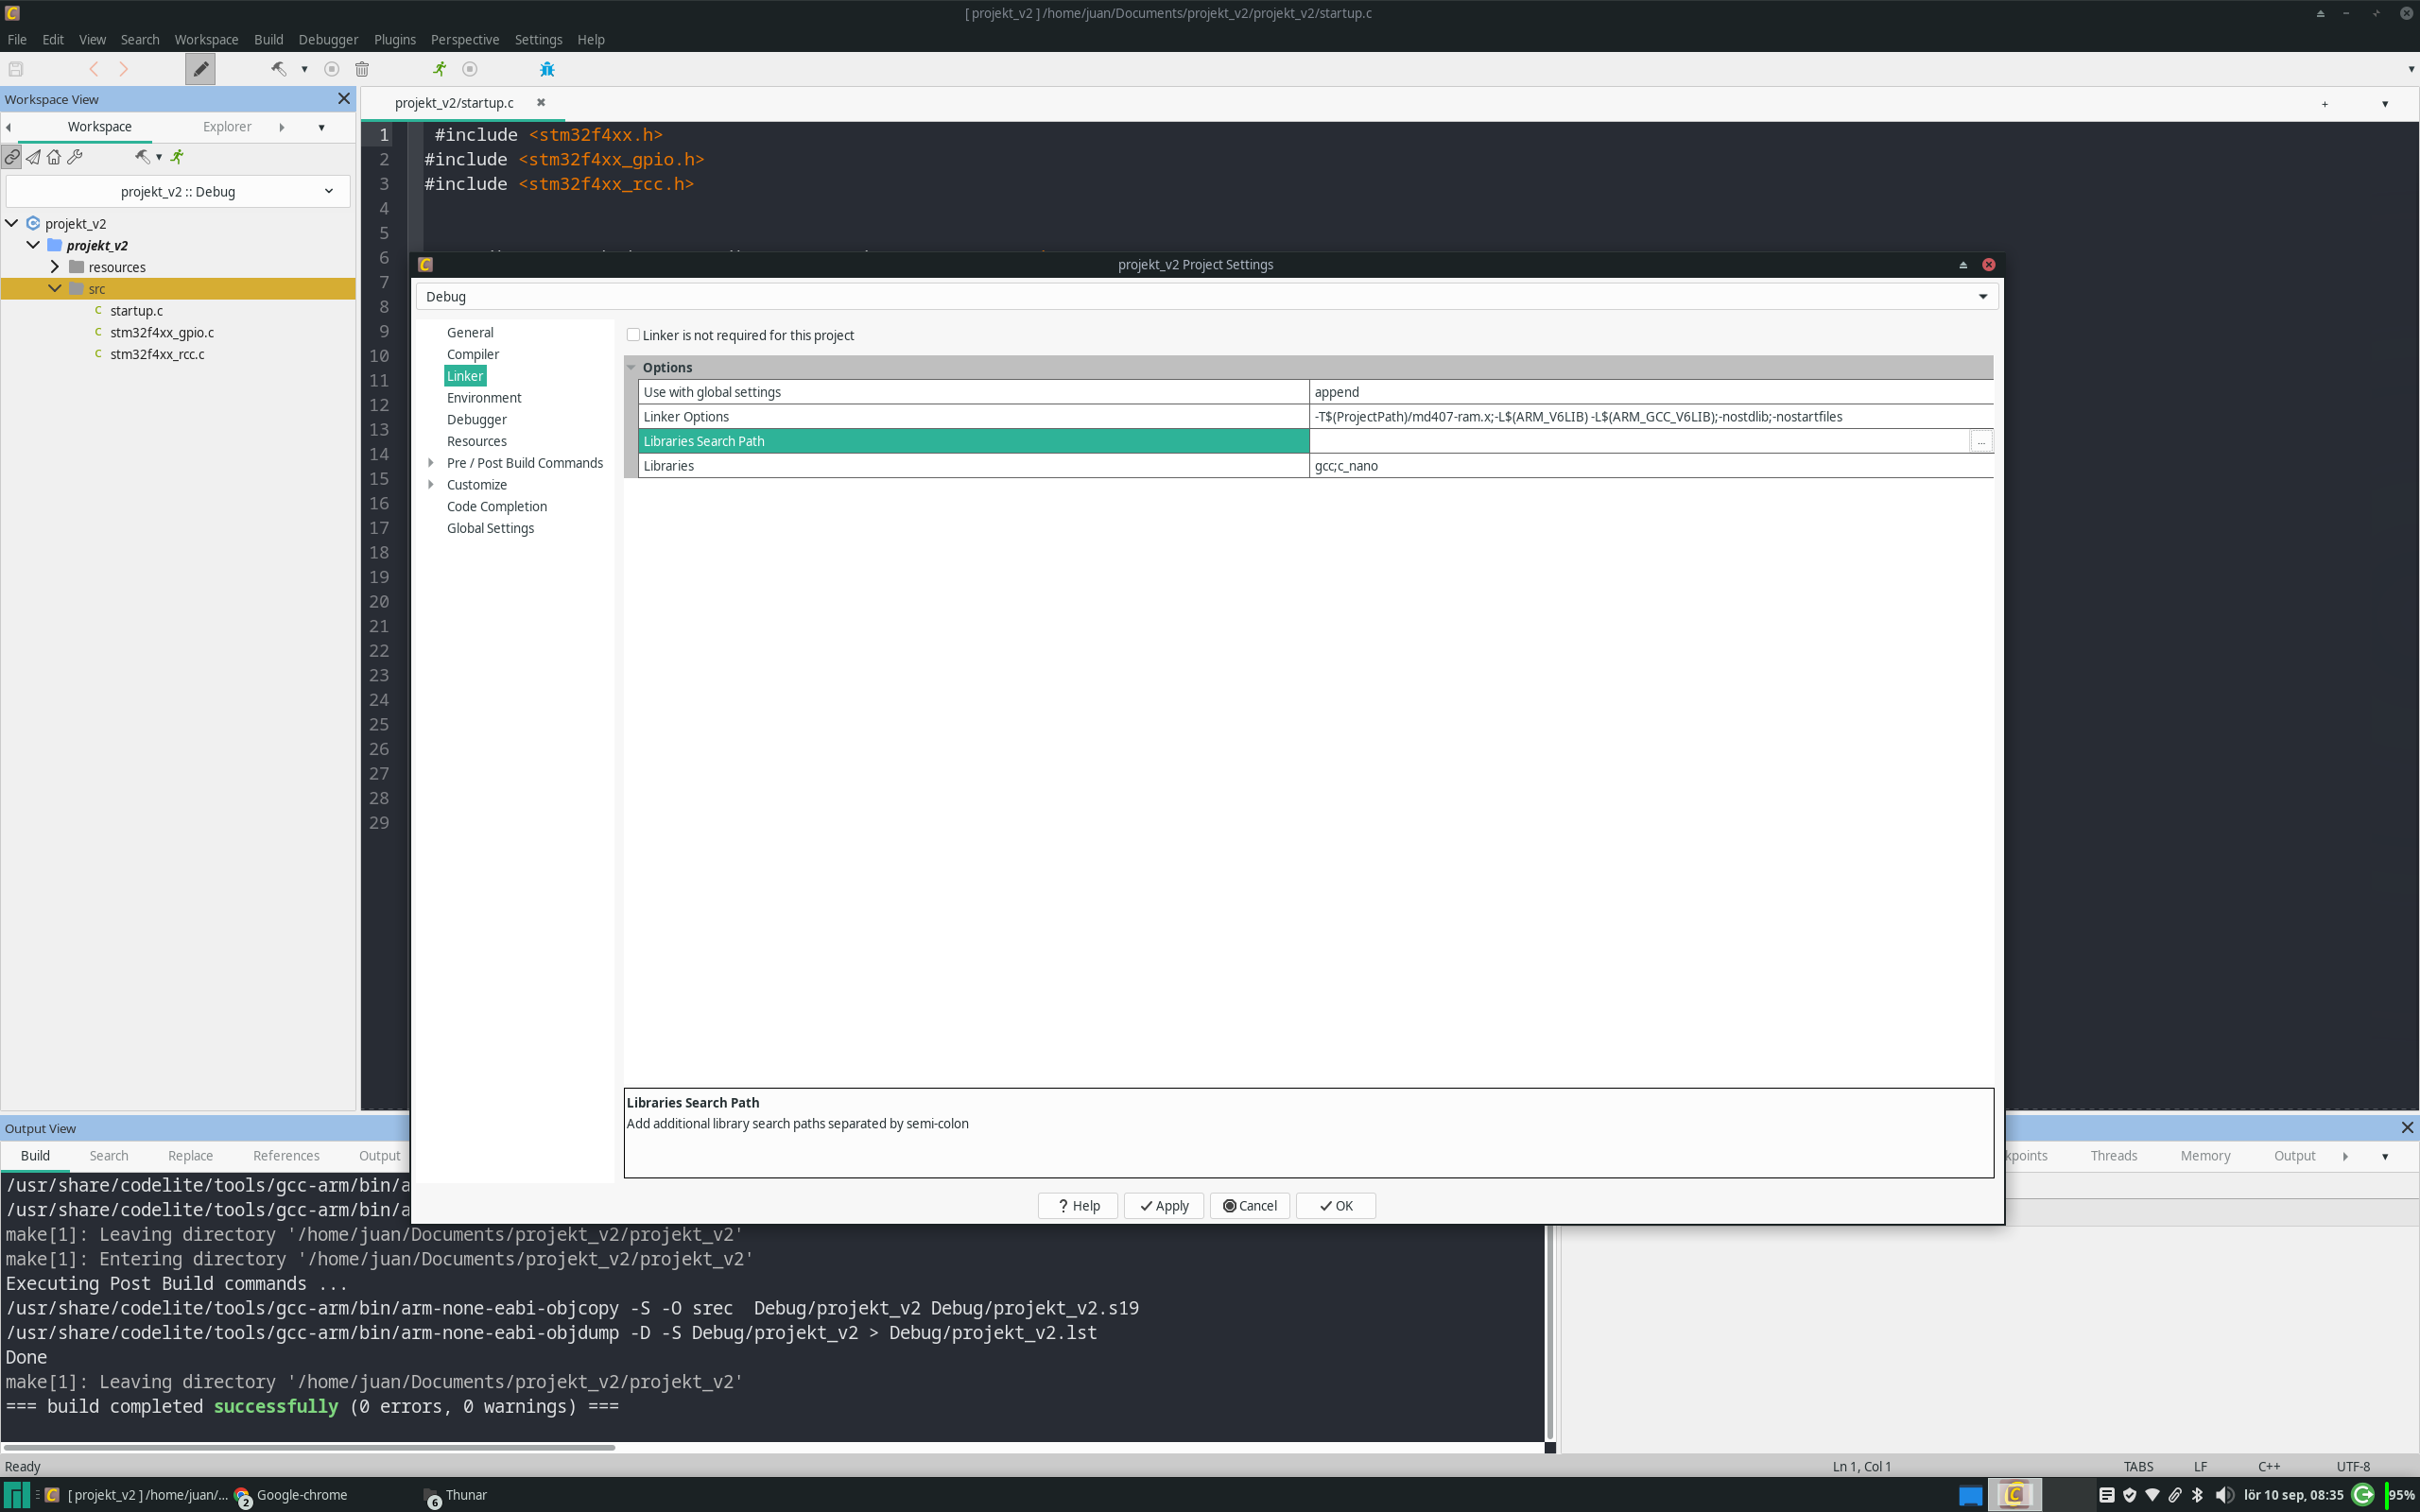Run the program via the green runner icon
The image size is (2420, 1512).
[438, 69]
